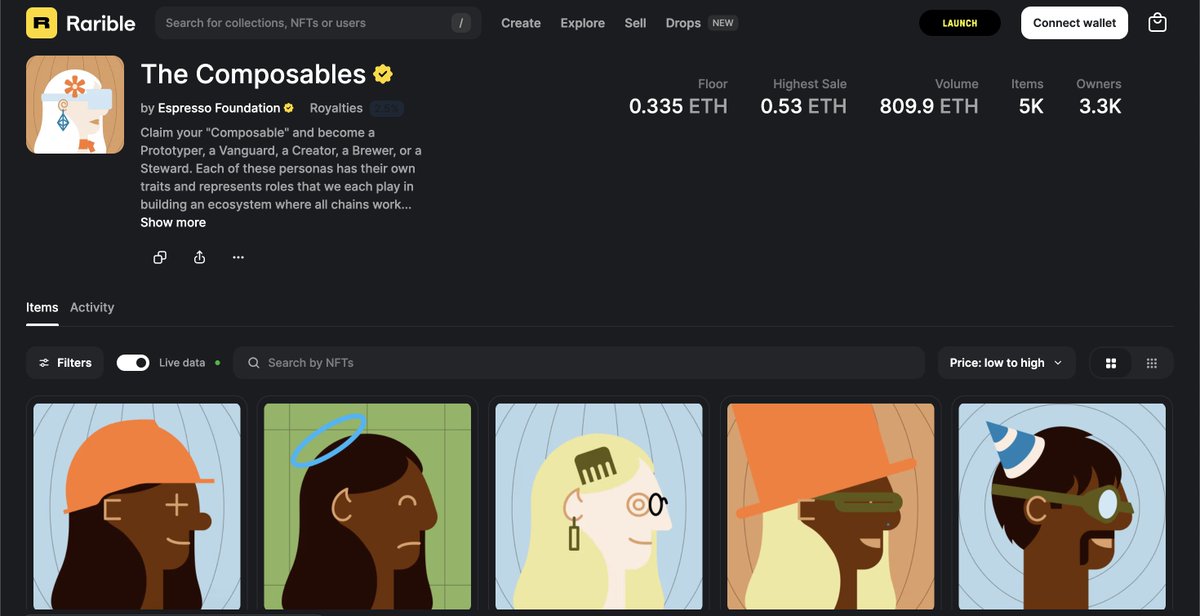Open the Explore menu
The image size is (1200, 616).
click(582, 23)
